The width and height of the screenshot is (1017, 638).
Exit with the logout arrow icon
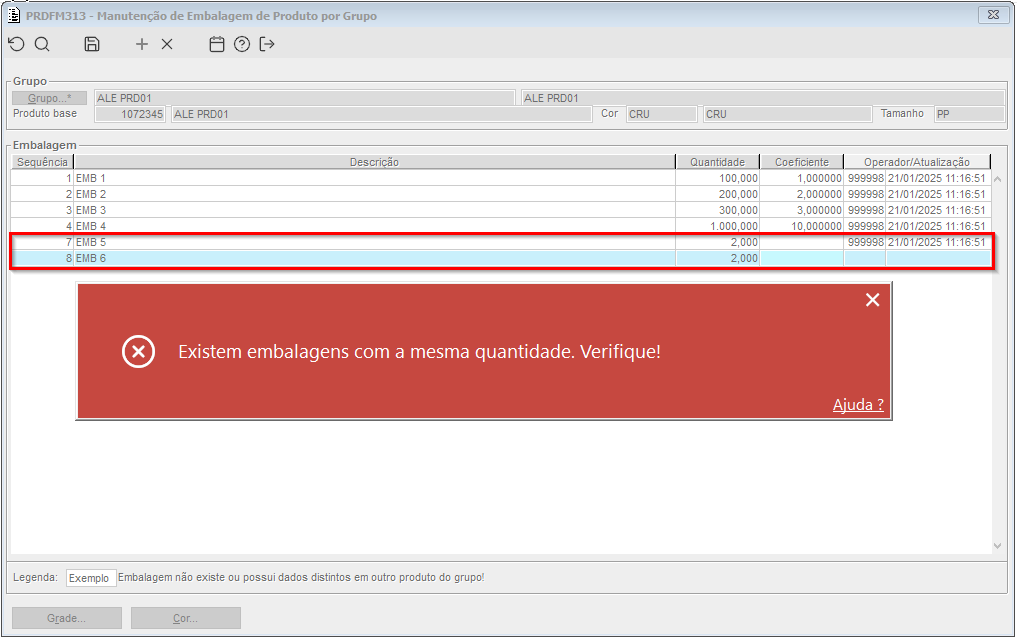coord(267,44)
